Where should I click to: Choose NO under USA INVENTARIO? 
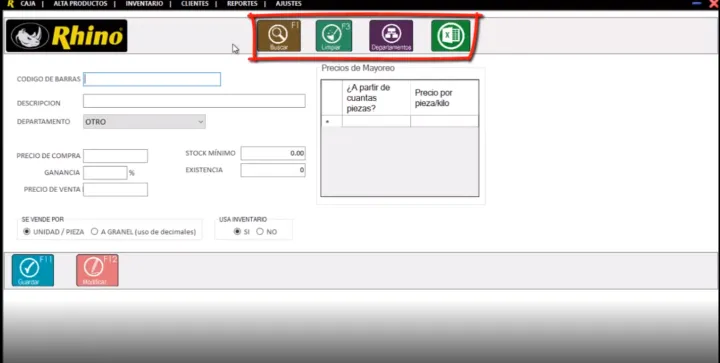[260, 232]
